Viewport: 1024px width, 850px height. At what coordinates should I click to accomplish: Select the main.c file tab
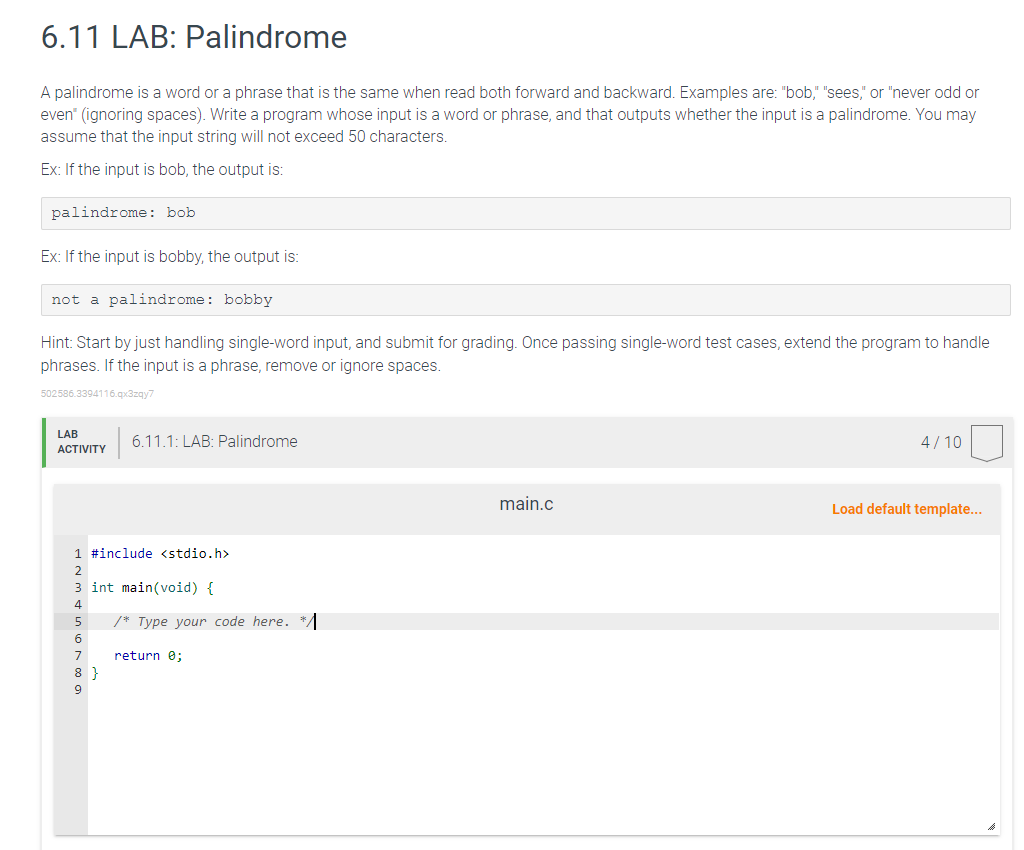pyautogui.click(x=526, y=504)
